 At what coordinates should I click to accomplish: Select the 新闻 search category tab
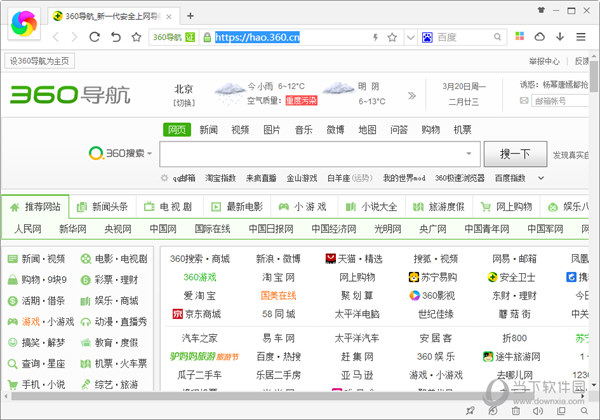point(208,130)
